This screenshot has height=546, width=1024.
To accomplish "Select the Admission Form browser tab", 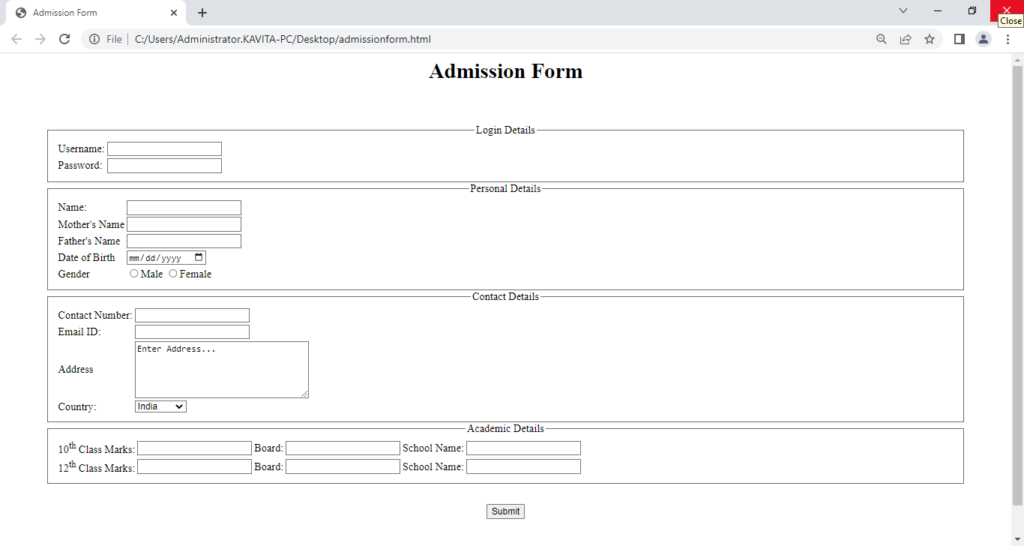I will point(95,12).
